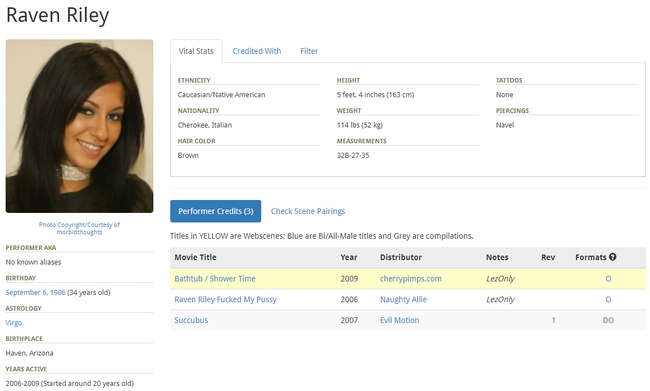Open the Virgo astrology link
Screen dimensions: 650x391
(14, 323)
